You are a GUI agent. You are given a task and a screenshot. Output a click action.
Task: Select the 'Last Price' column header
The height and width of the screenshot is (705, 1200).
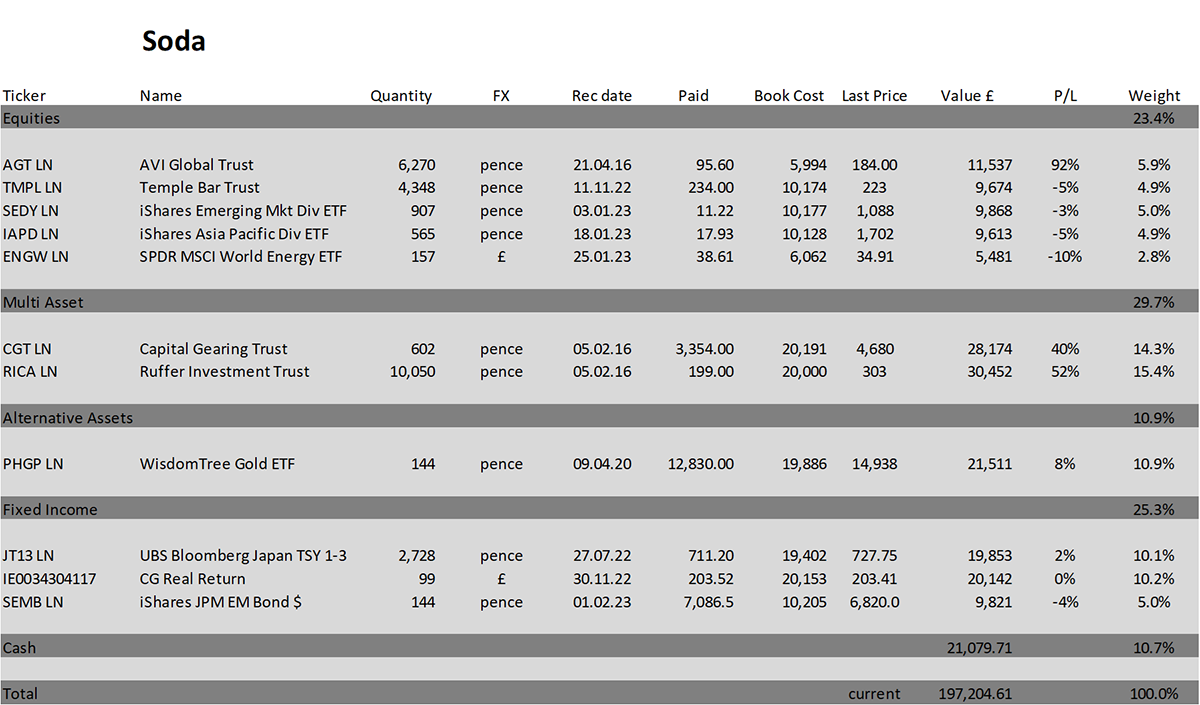(875, 96)
